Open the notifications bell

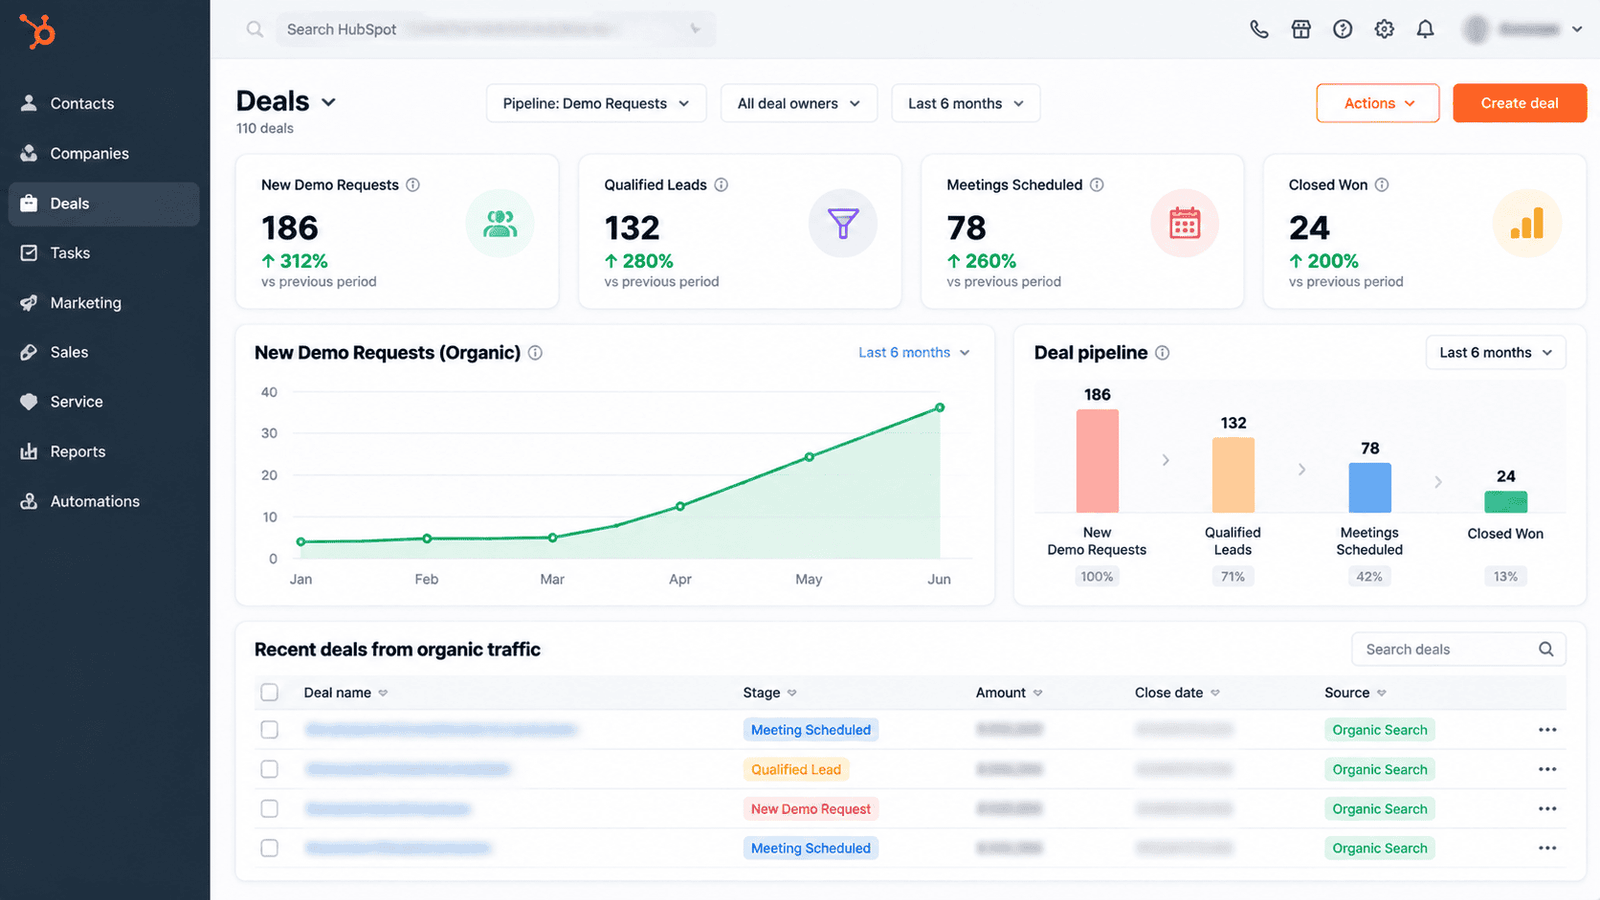[x=1425, y=29]
